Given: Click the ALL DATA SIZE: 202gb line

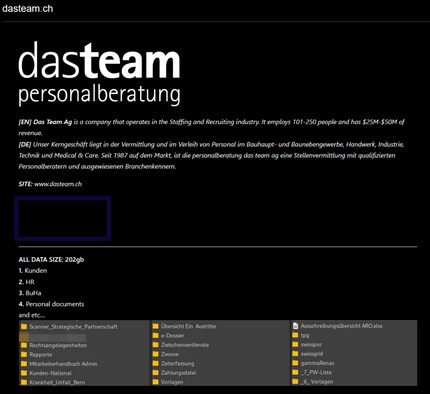Looking at the screenshot, I should point(51,259).
